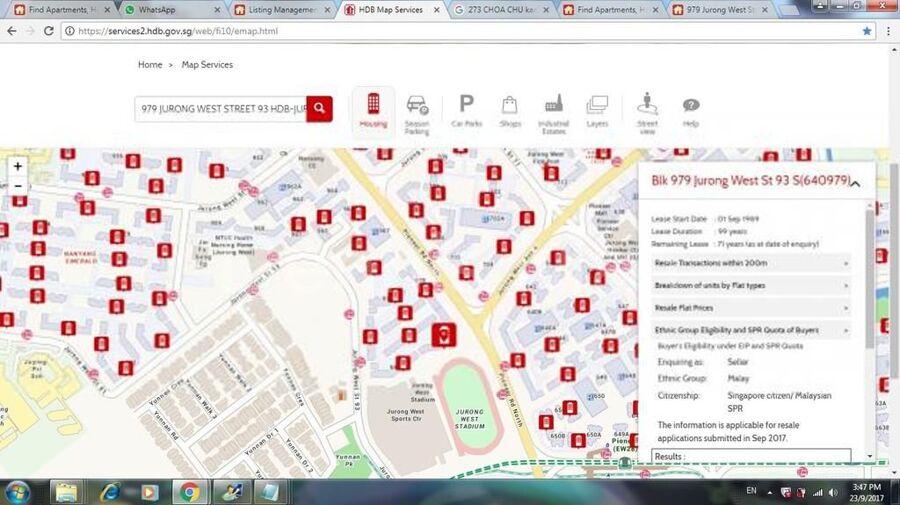Close the WhatsApp tab
Image resolution: width=900 pixels, height=505 pixels.
pyautogui.click(x=217, y=10)
